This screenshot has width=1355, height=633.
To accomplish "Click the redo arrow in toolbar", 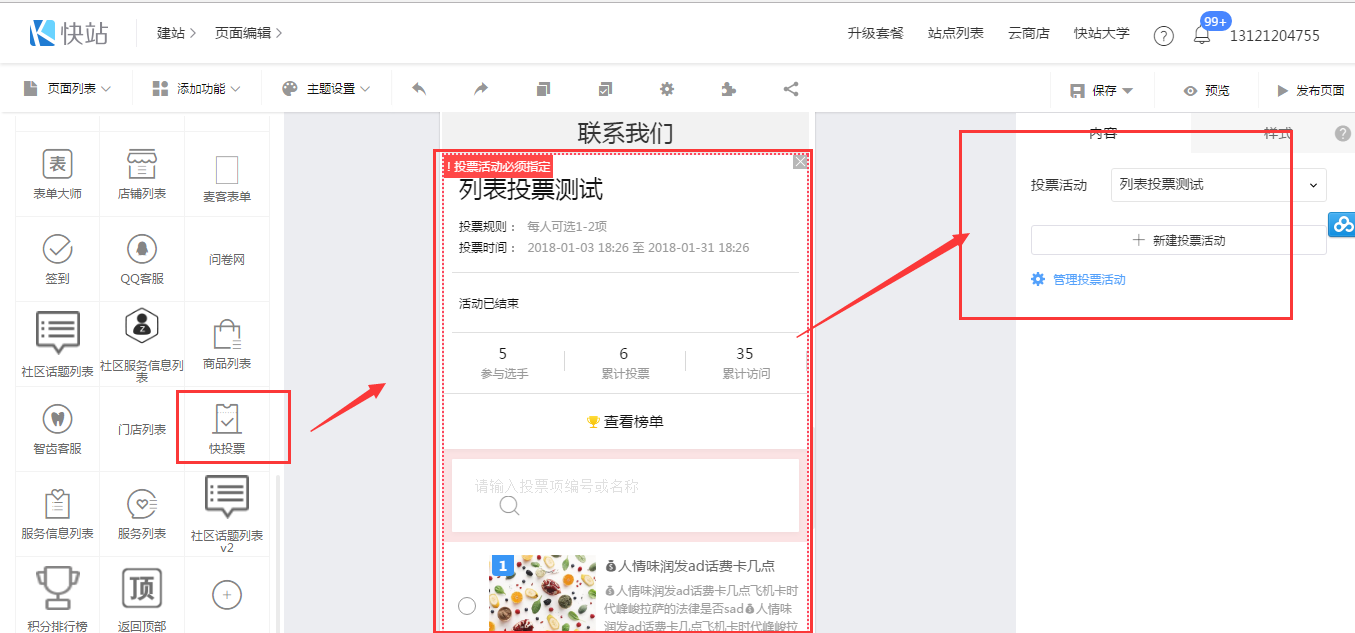I will pyautogui.click(x=481, y=89).
